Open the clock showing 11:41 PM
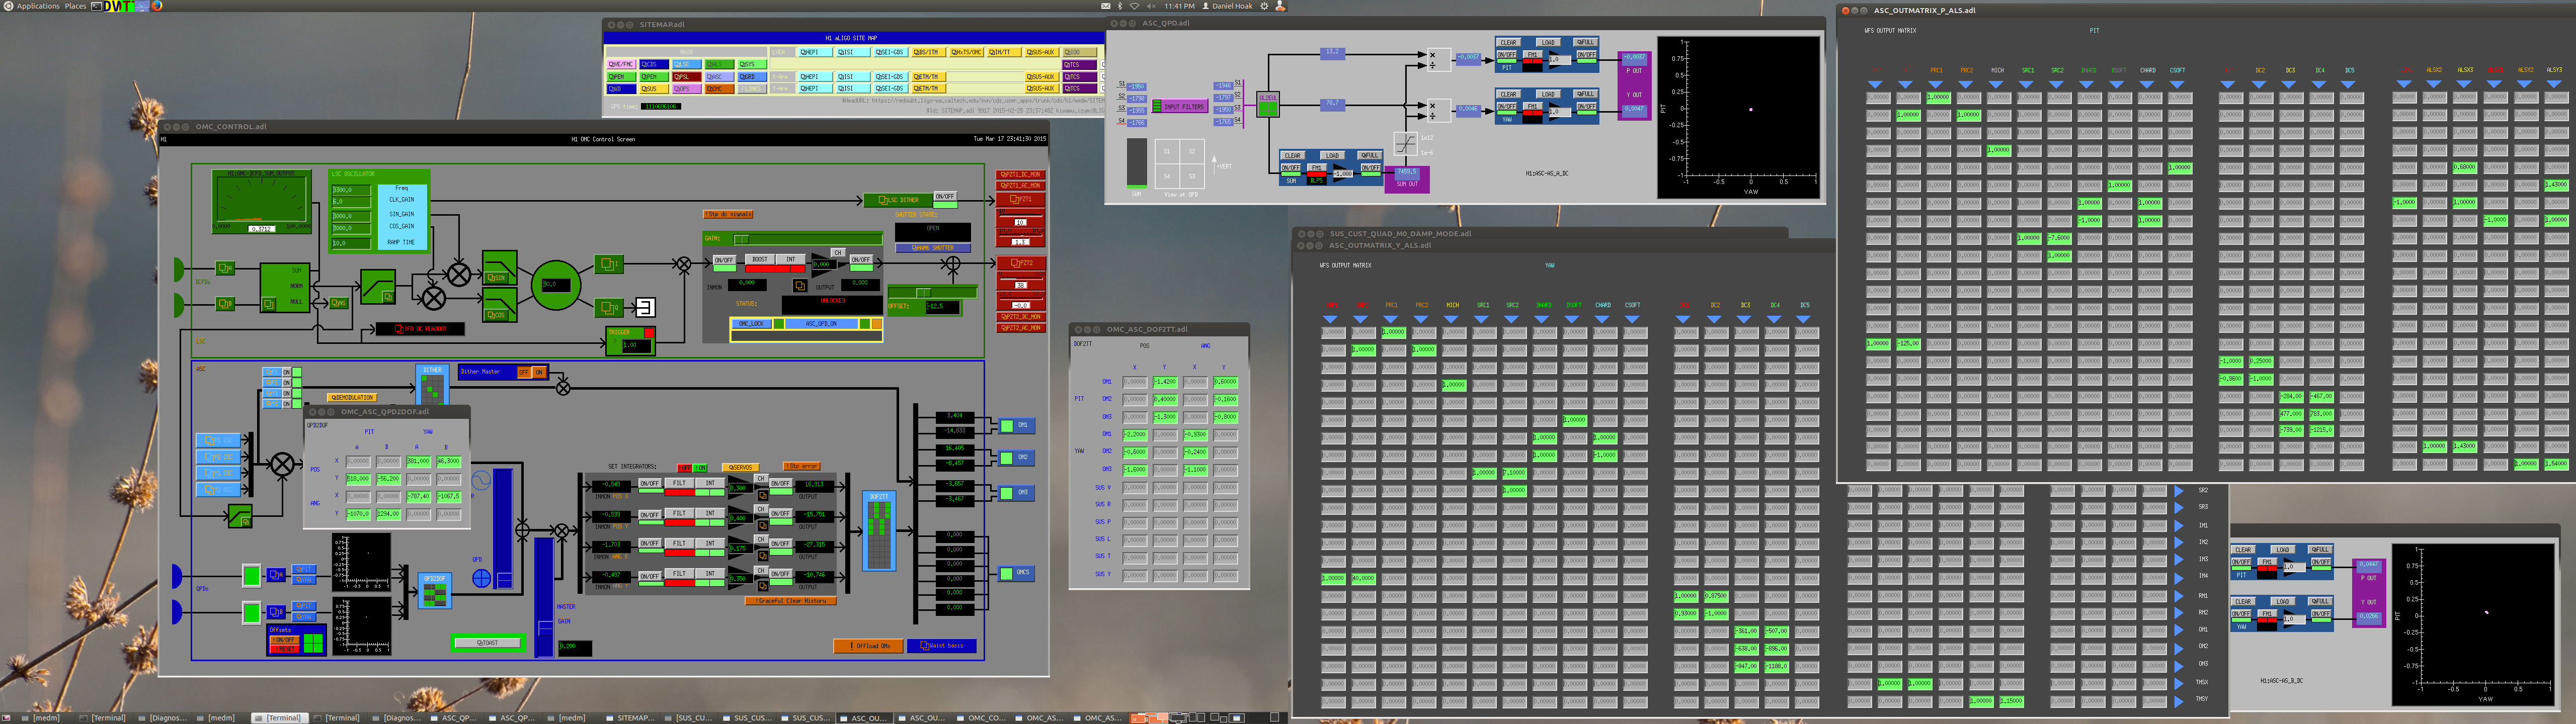2576x724 pixels. 1179,6
